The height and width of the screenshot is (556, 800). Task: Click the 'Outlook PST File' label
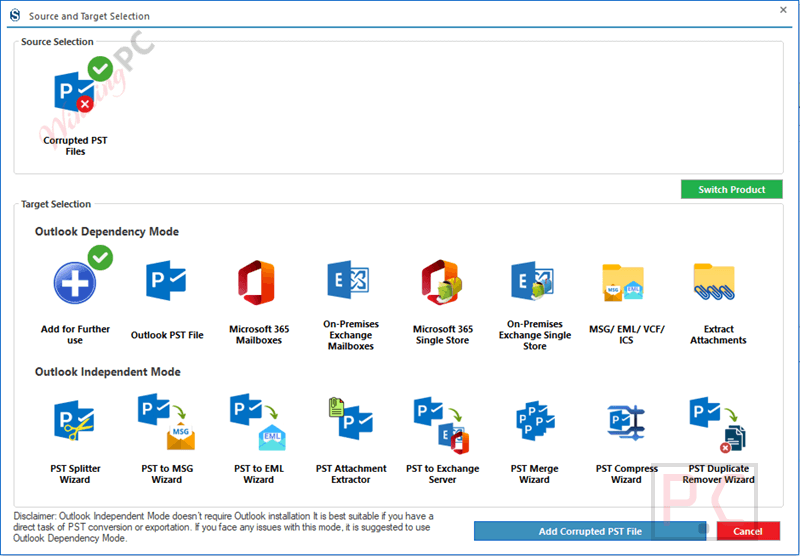167,335
